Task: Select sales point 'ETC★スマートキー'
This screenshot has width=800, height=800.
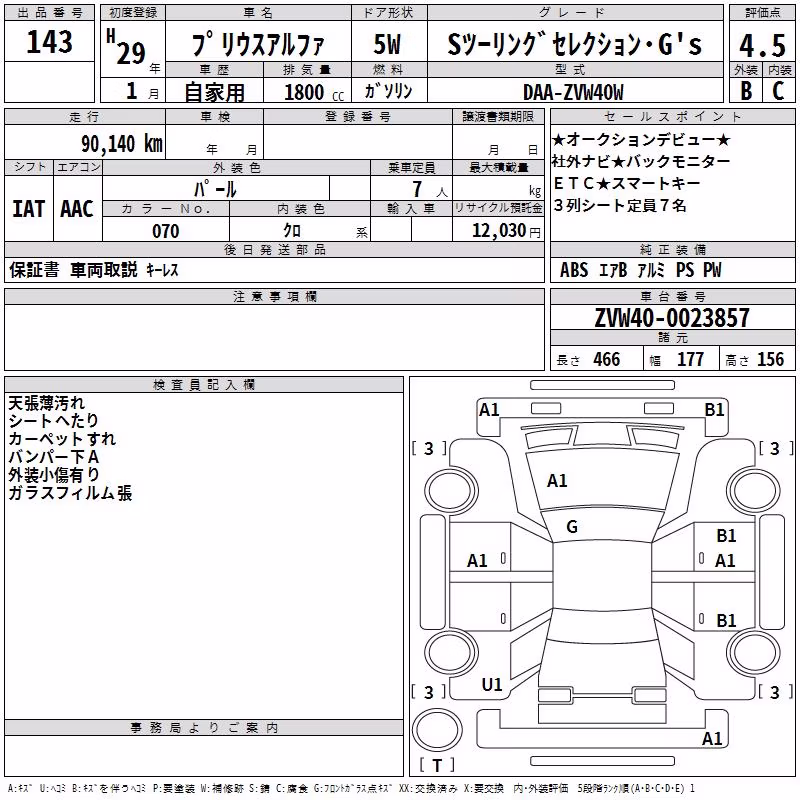Action: 627,183
